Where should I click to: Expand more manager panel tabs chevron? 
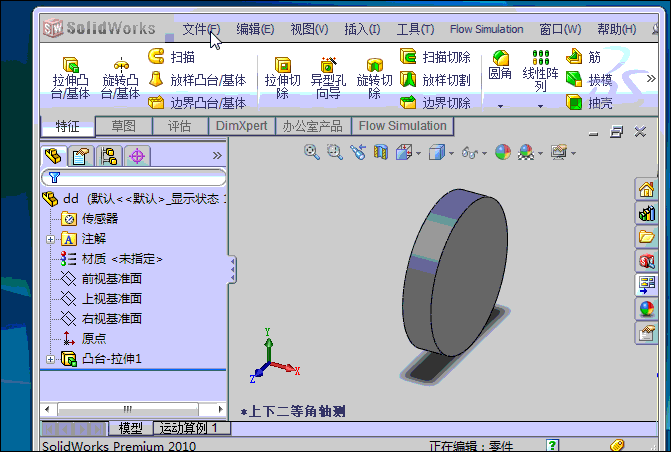click(217, 155)
